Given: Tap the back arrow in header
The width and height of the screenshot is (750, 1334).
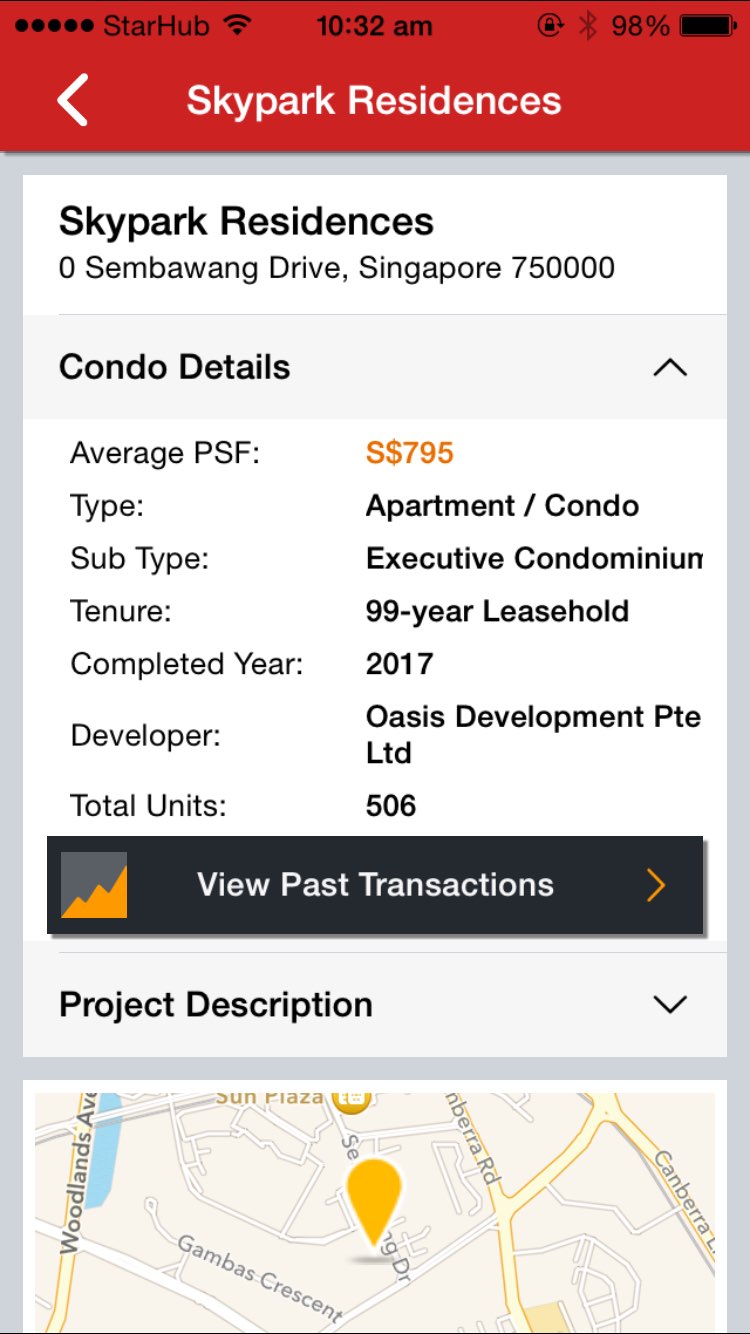Looking at the screenshot, I should (73, 100).
